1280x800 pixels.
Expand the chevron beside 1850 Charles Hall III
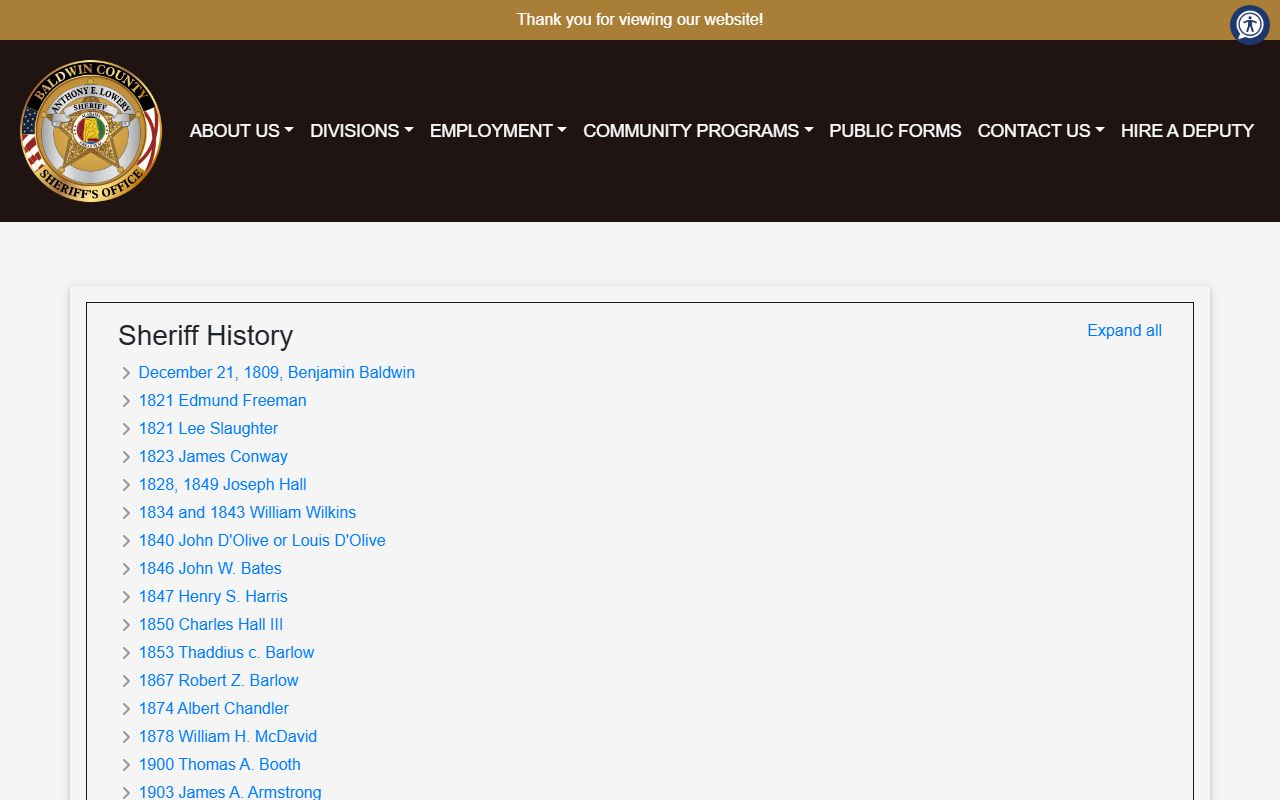126,625
